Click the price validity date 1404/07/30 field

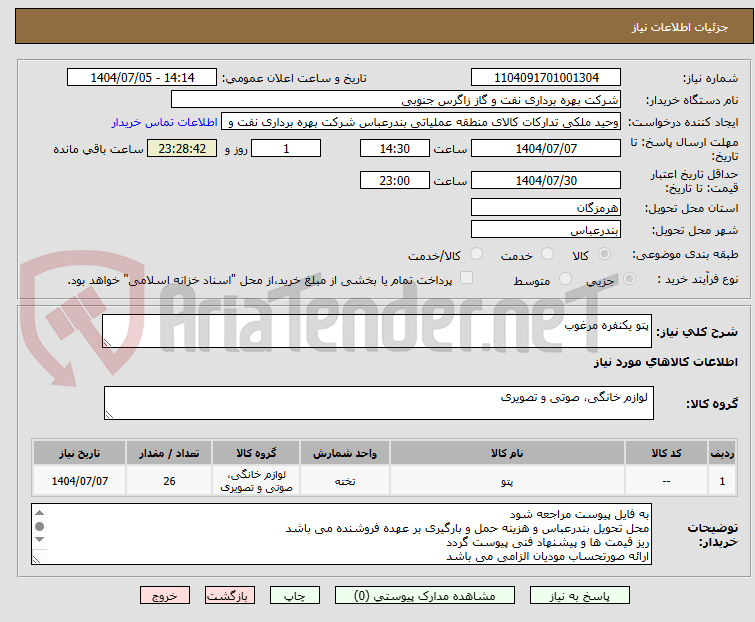tap(546, 181)
